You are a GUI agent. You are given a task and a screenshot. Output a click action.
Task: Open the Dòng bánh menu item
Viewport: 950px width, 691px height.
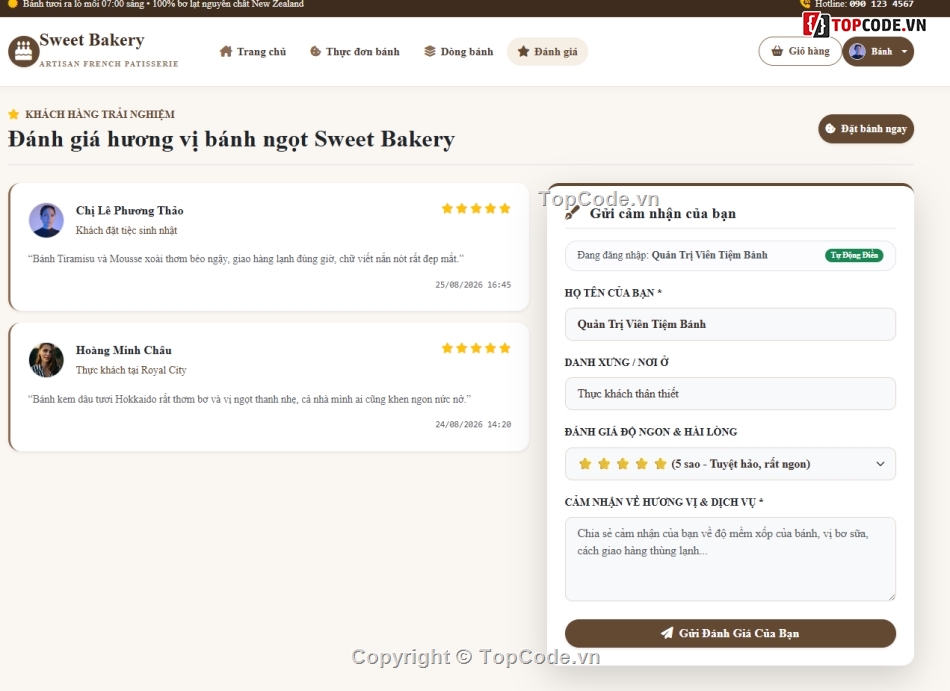[459, 51]
